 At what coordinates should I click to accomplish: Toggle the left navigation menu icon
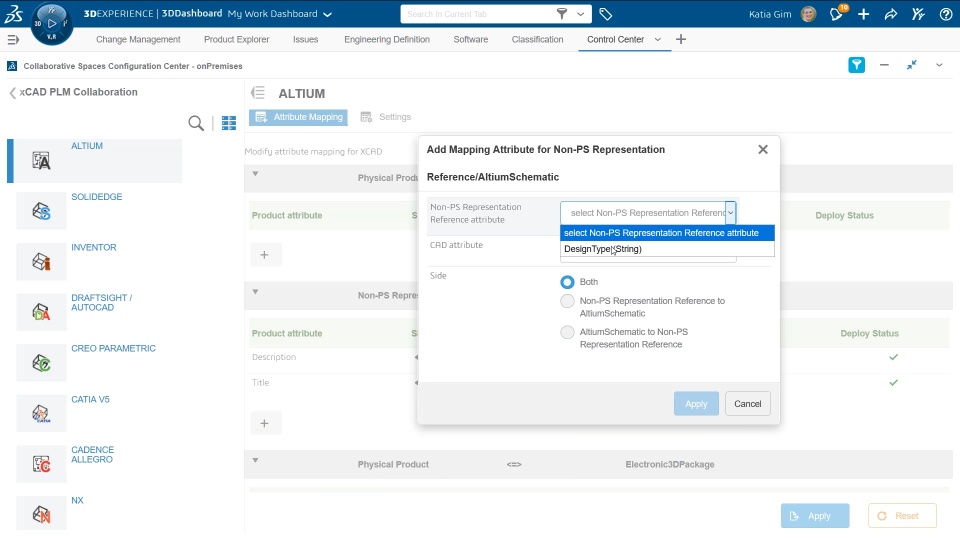pos(13,40)
